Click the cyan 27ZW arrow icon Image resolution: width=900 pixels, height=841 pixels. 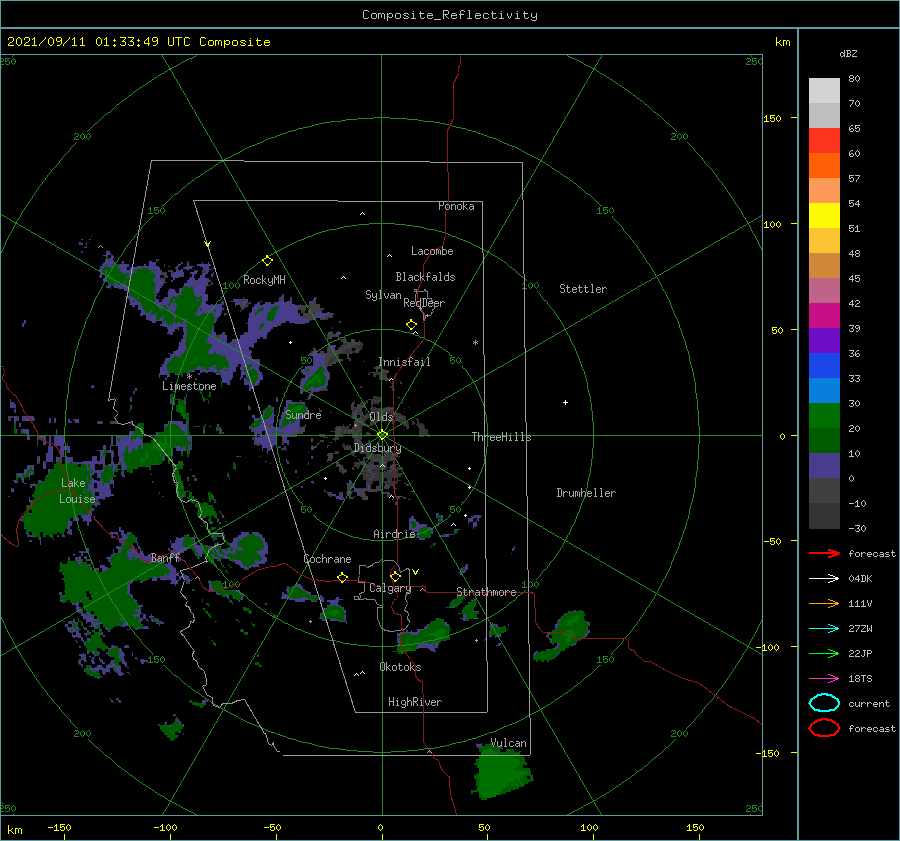(824, 629)
